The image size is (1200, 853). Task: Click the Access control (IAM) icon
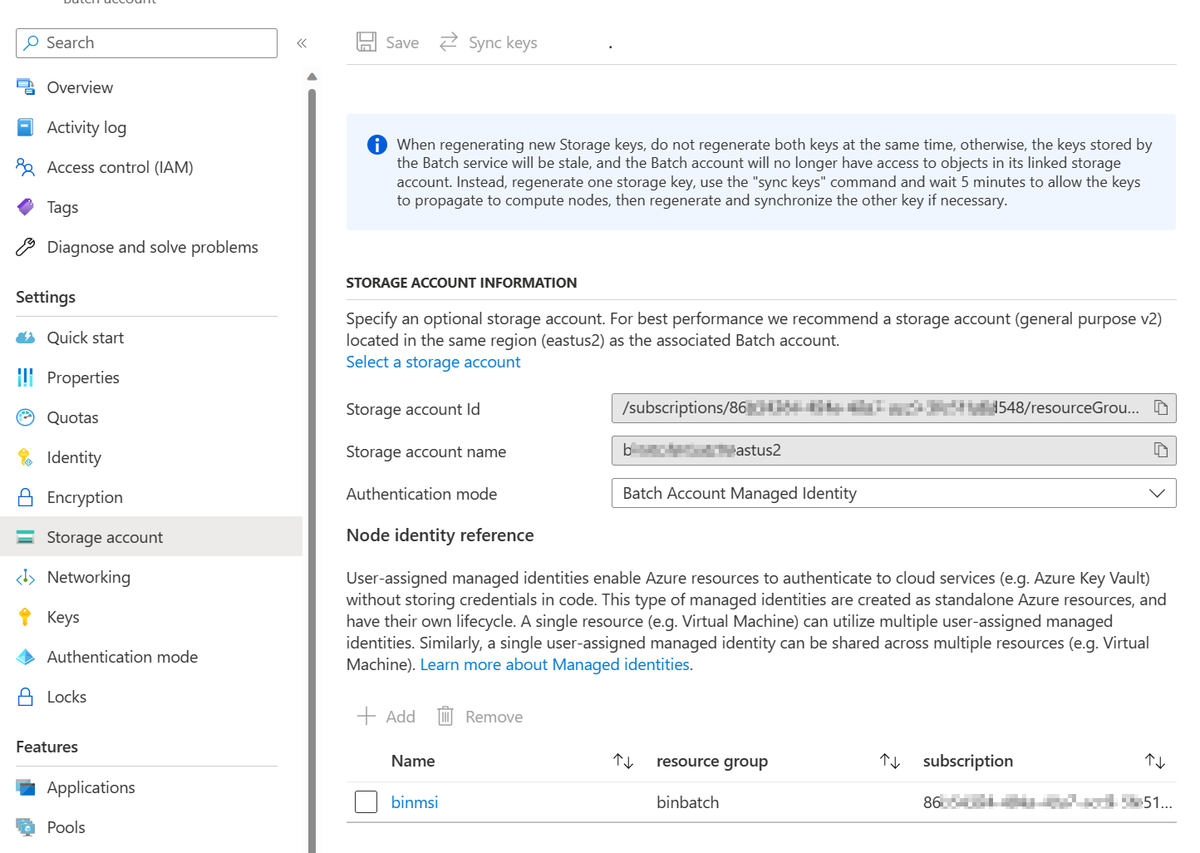(26, 167)
